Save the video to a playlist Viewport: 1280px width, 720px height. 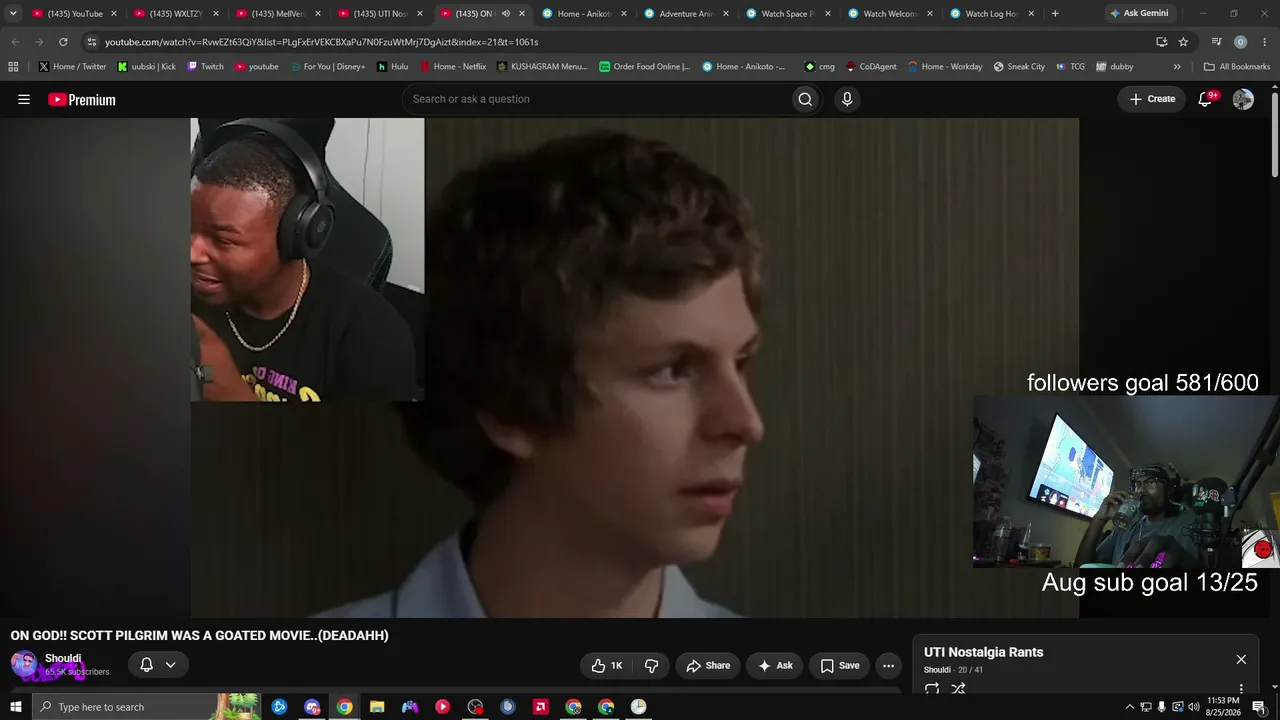coord(840,666)
